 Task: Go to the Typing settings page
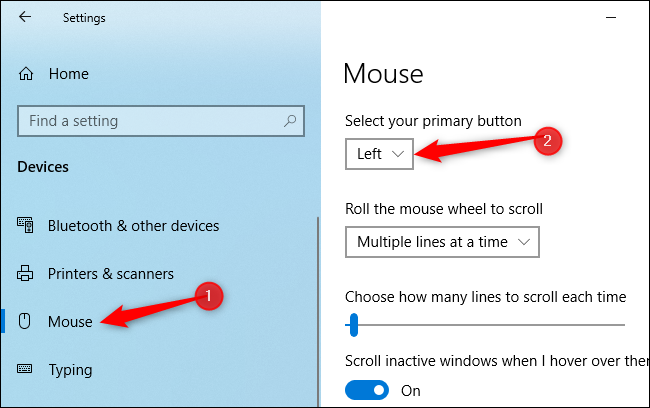click(x=70, y=370)
